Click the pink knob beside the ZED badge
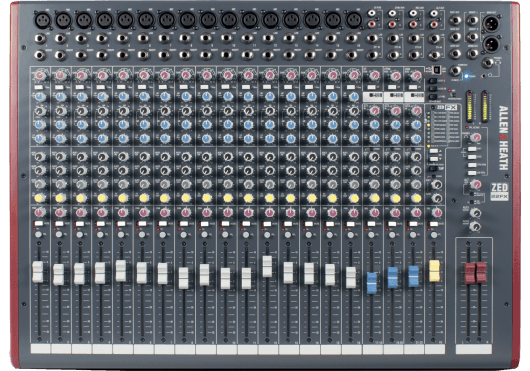 coord(476,184)
